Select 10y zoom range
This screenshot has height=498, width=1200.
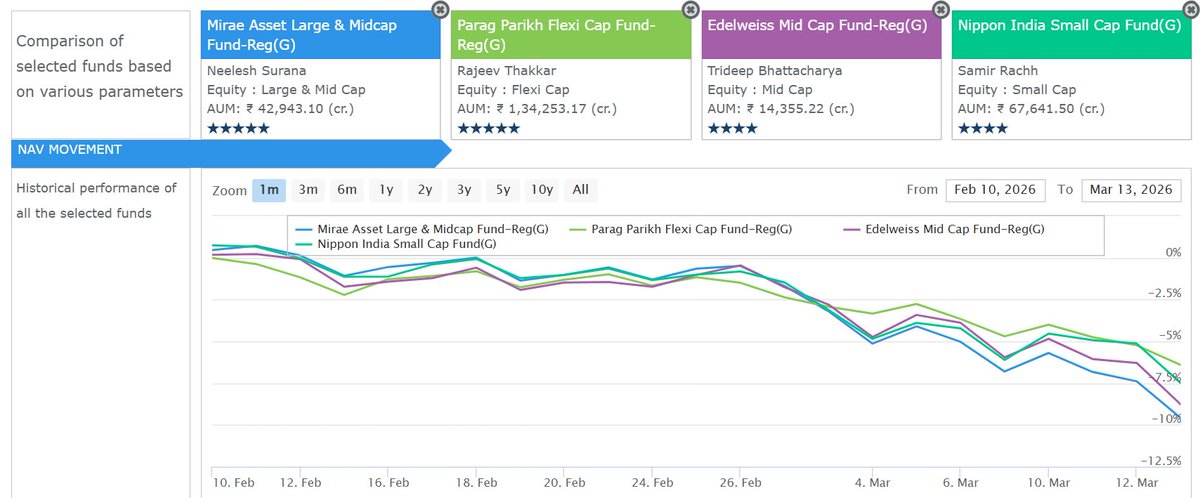(x=542, y=190)
